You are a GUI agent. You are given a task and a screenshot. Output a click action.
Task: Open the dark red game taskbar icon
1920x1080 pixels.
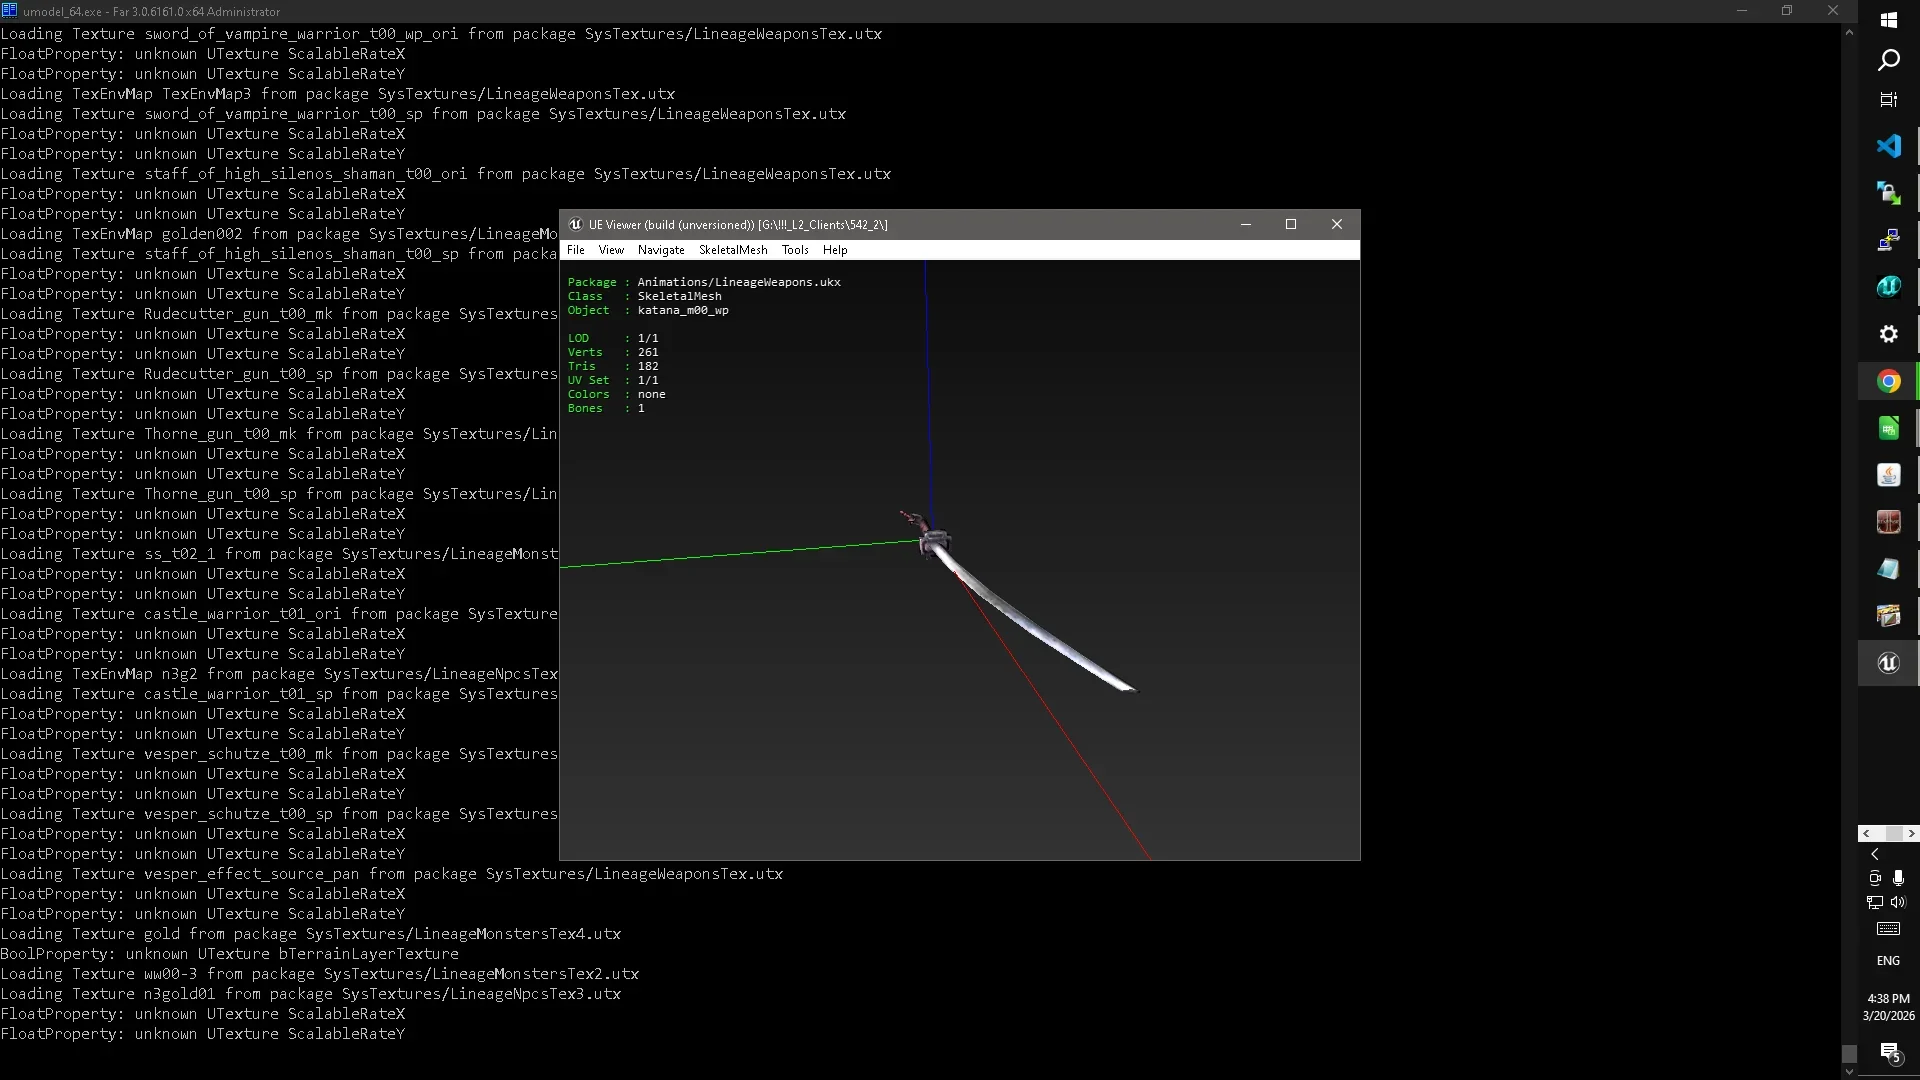(x=1889, y=522)
